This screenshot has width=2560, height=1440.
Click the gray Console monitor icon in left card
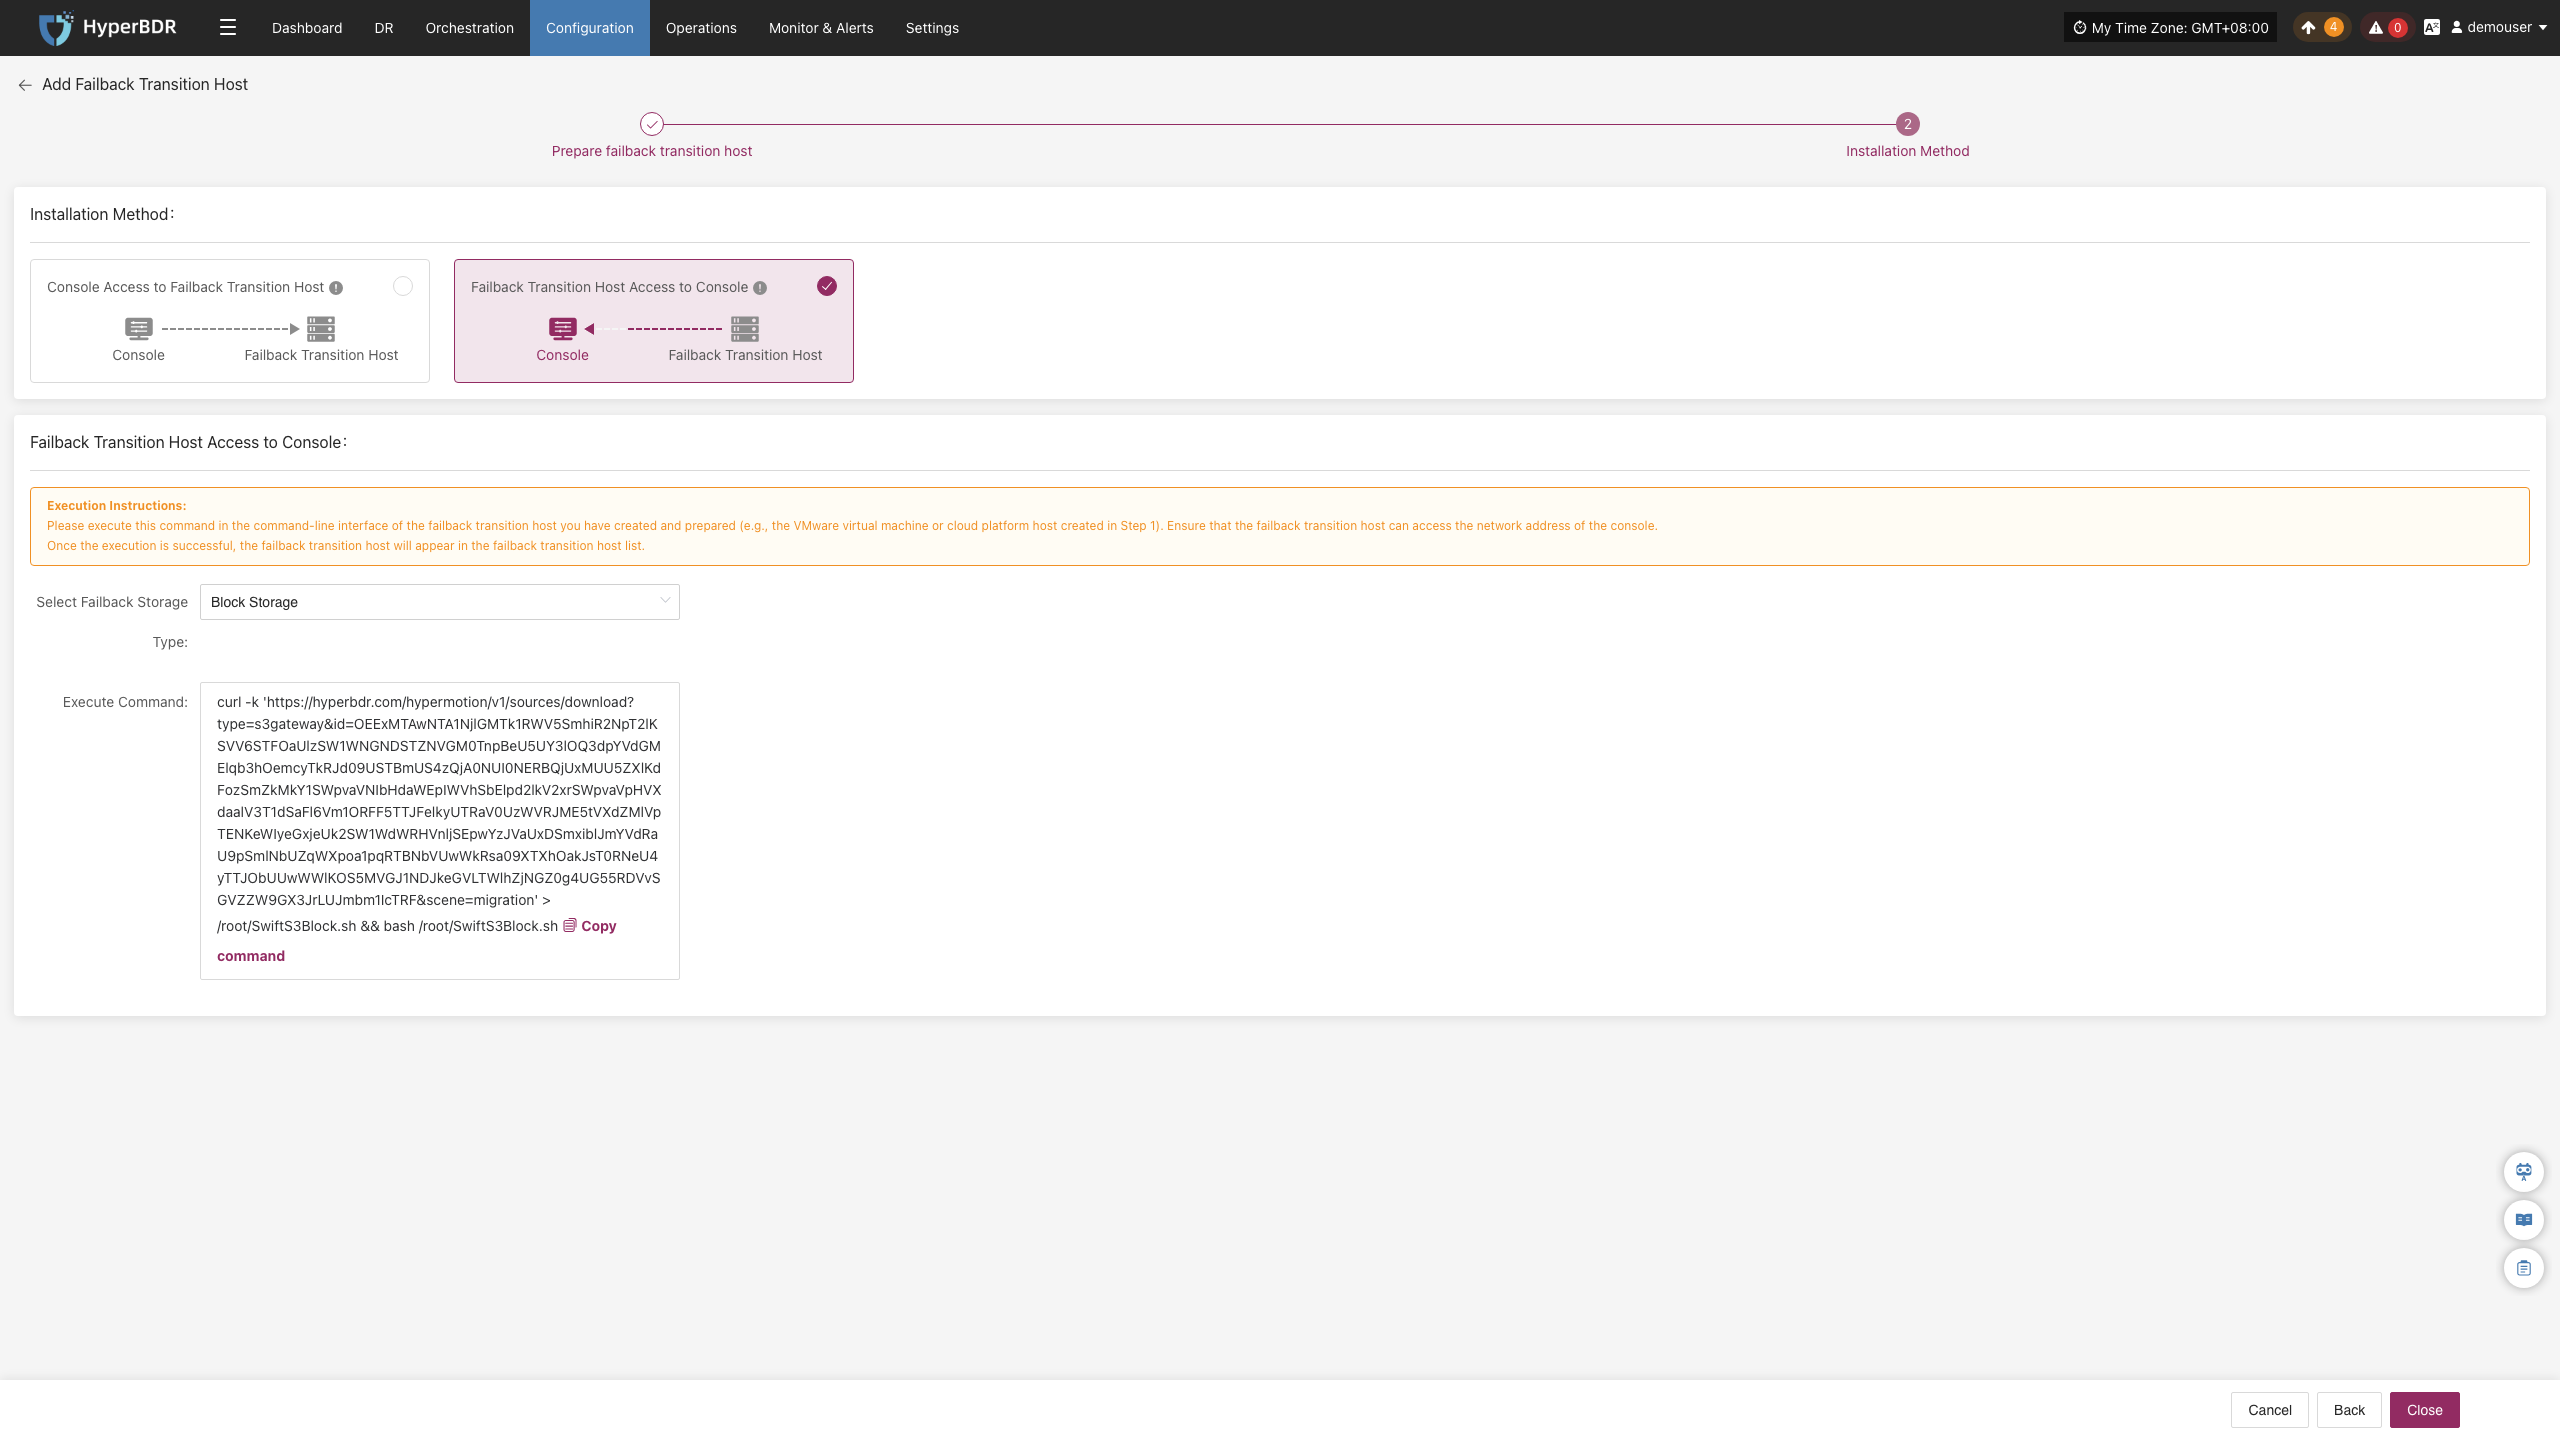point(139,328)
